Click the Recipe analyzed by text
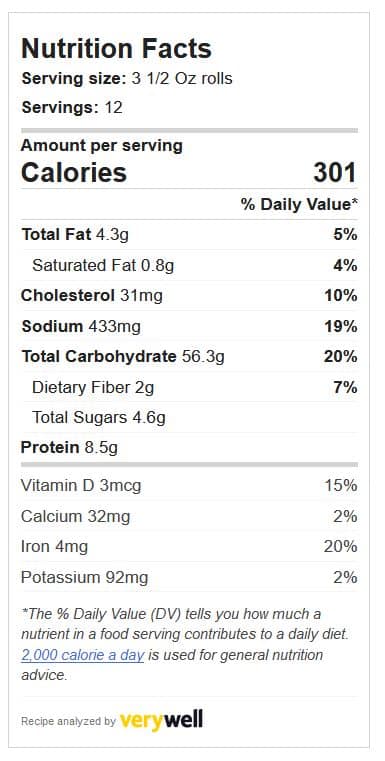This screenshot has height=761, width=385. [x=68, y=722]
